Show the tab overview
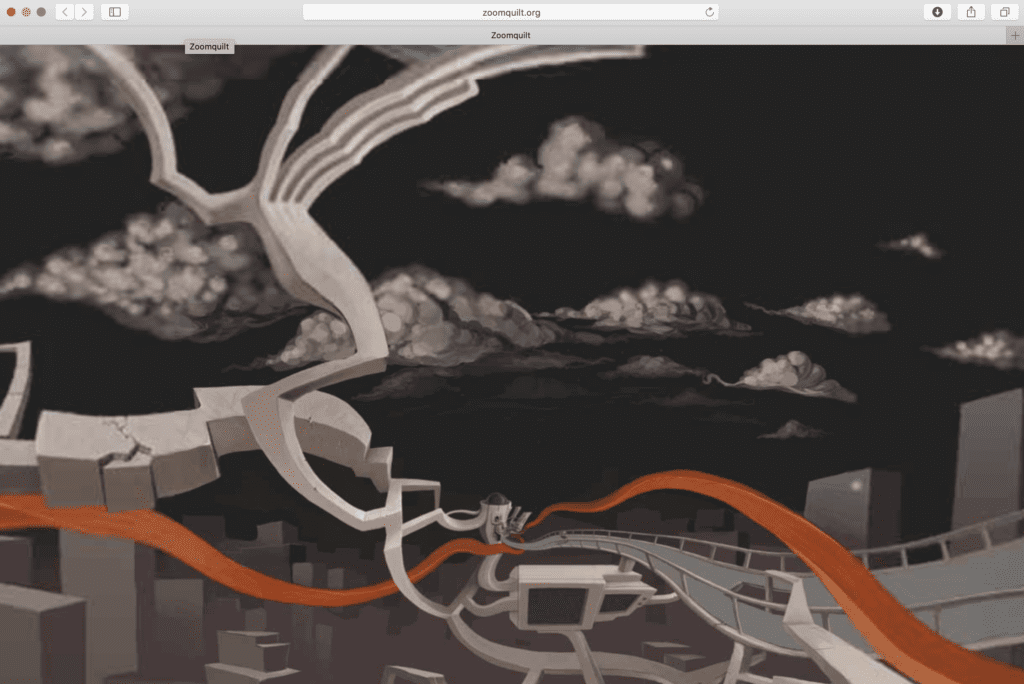 (x=1004, y=12)
